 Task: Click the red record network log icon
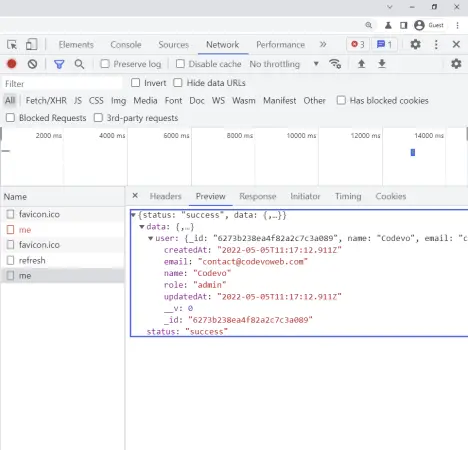(12, 64)
